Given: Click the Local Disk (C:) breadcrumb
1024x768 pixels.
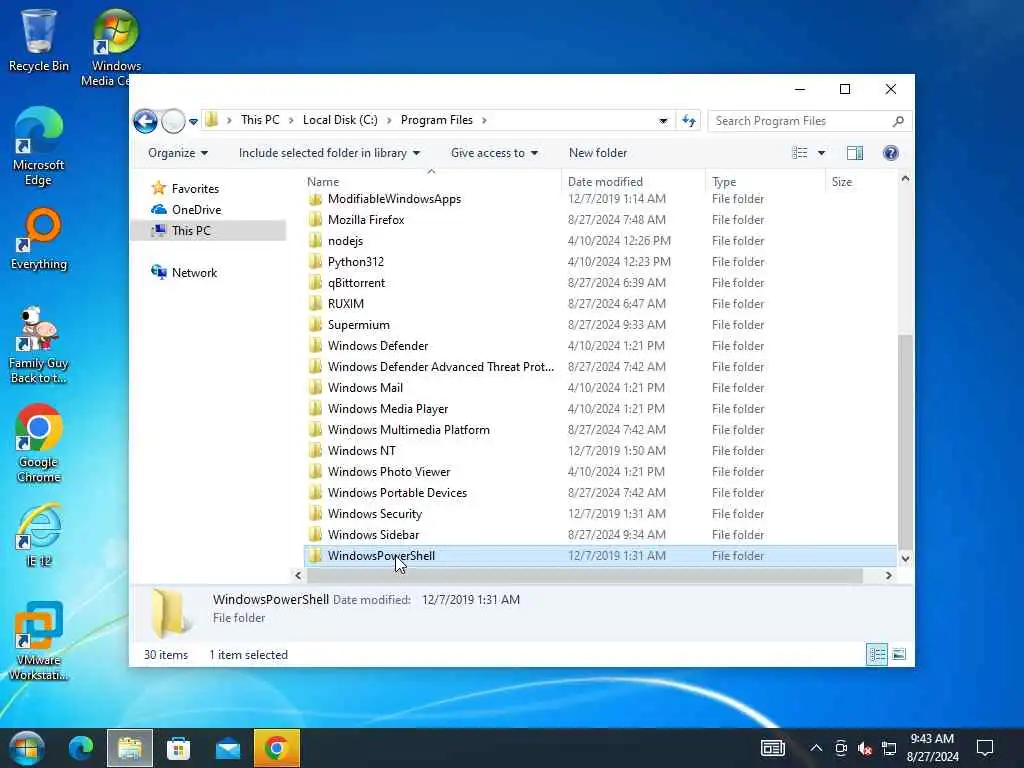Looking at the screenshot, I should 340,120.
